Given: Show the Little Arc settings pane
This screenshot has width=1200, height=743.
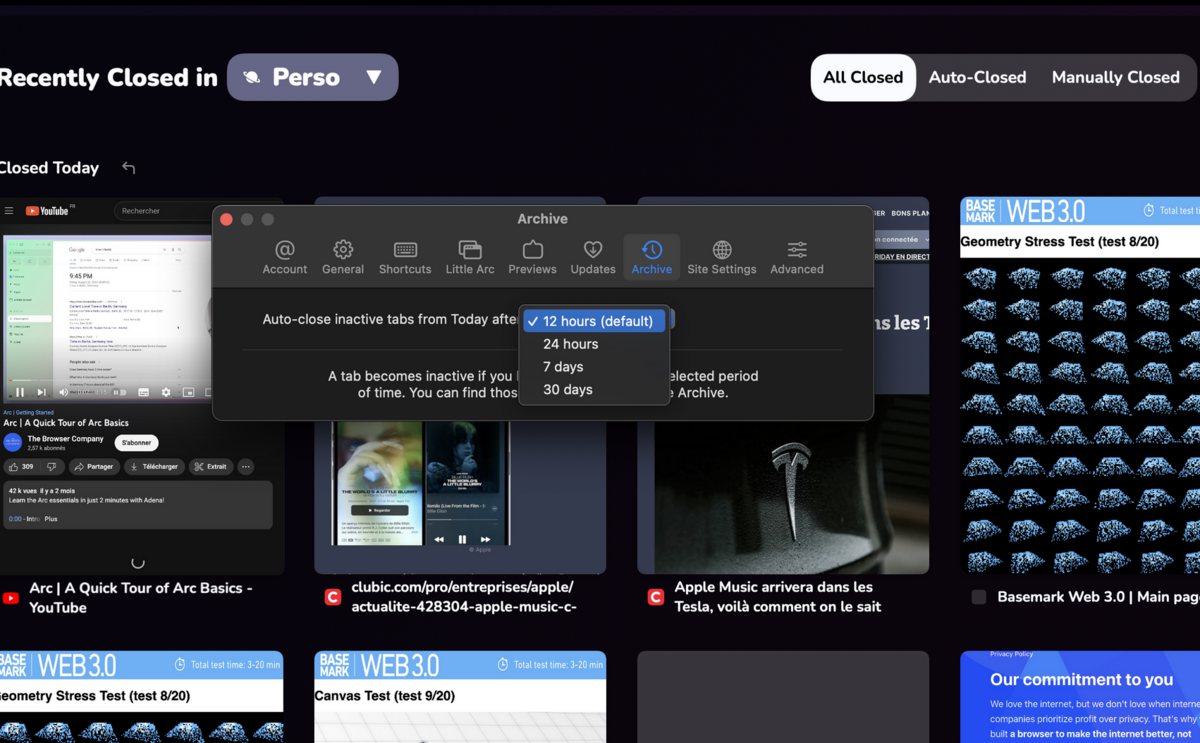Looking at the screenshot, I should pyautogui.click(x=470, y=257).
